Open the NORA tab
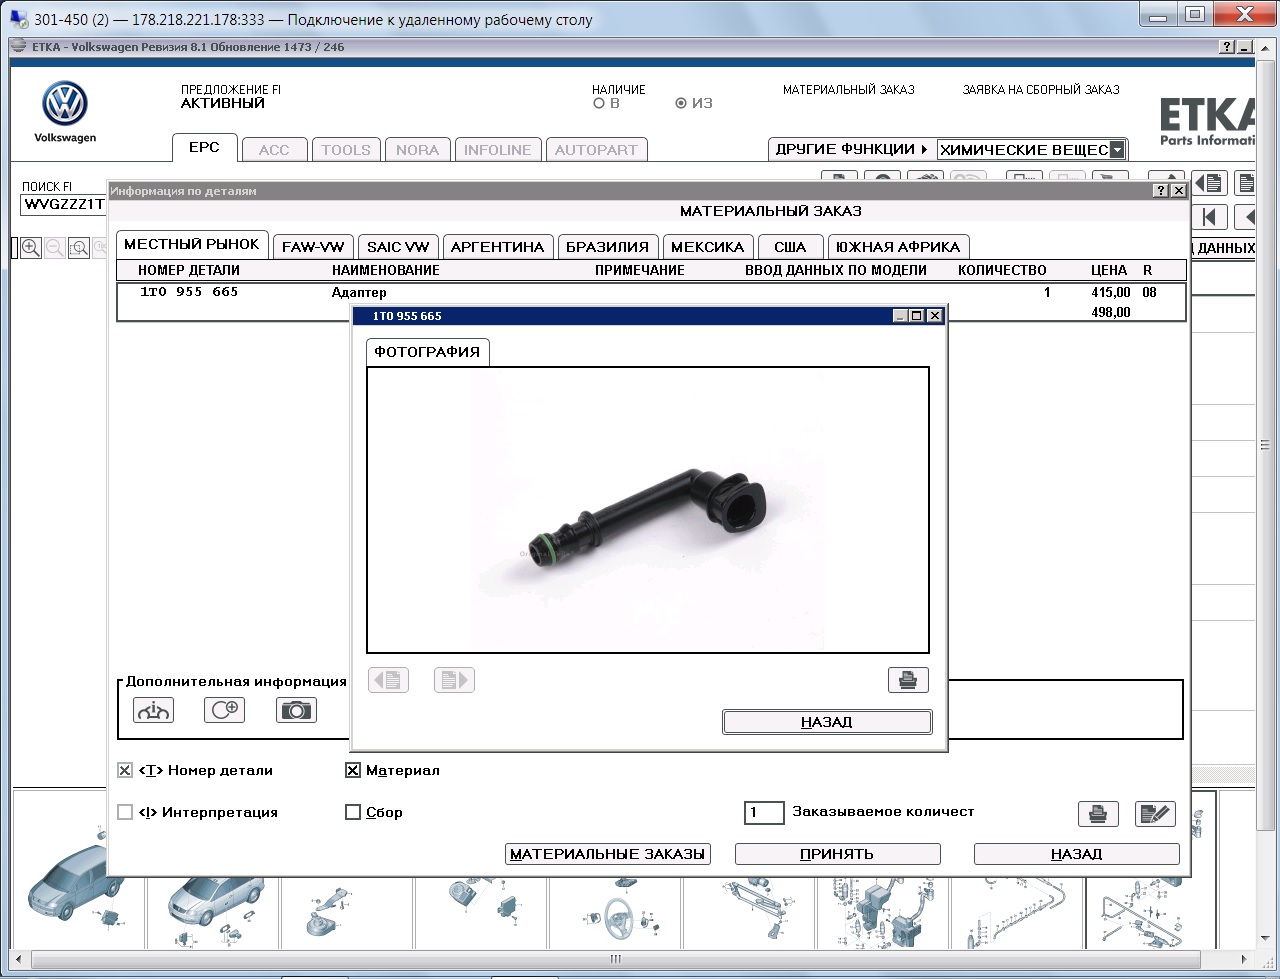Image resolution: width=1280 pixels, height=979 pixels. tap(417, 150)
